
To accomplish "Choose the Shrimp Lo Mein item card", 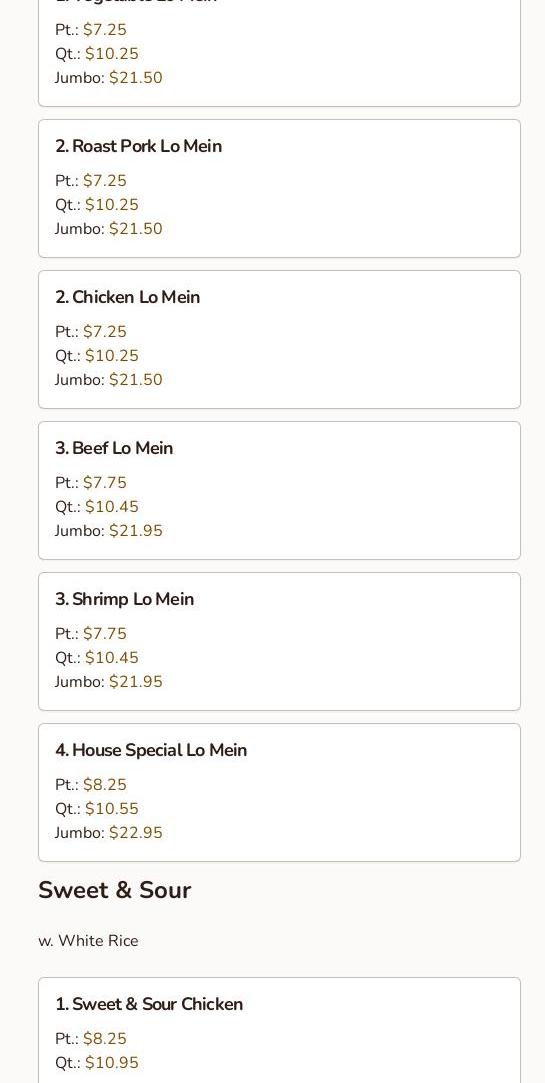I will pyautogui.click(x=279, y=642).
